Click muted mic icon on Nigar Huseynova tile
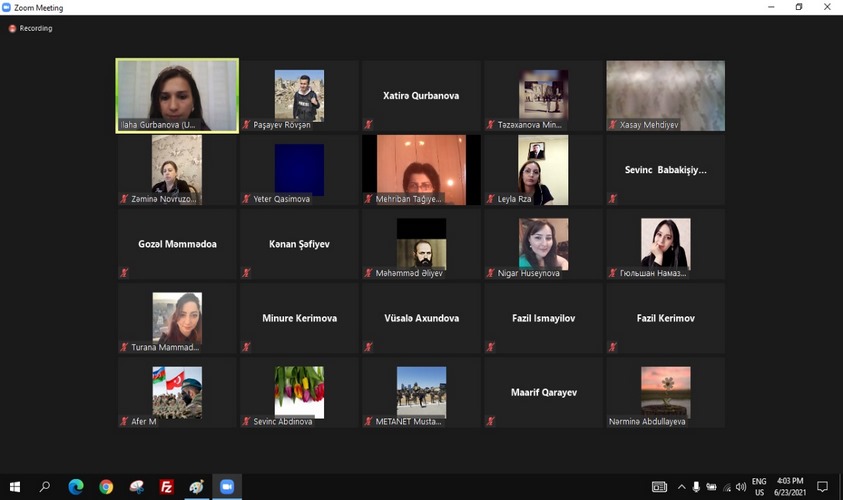The image size is (843, 500). point(491,273)
